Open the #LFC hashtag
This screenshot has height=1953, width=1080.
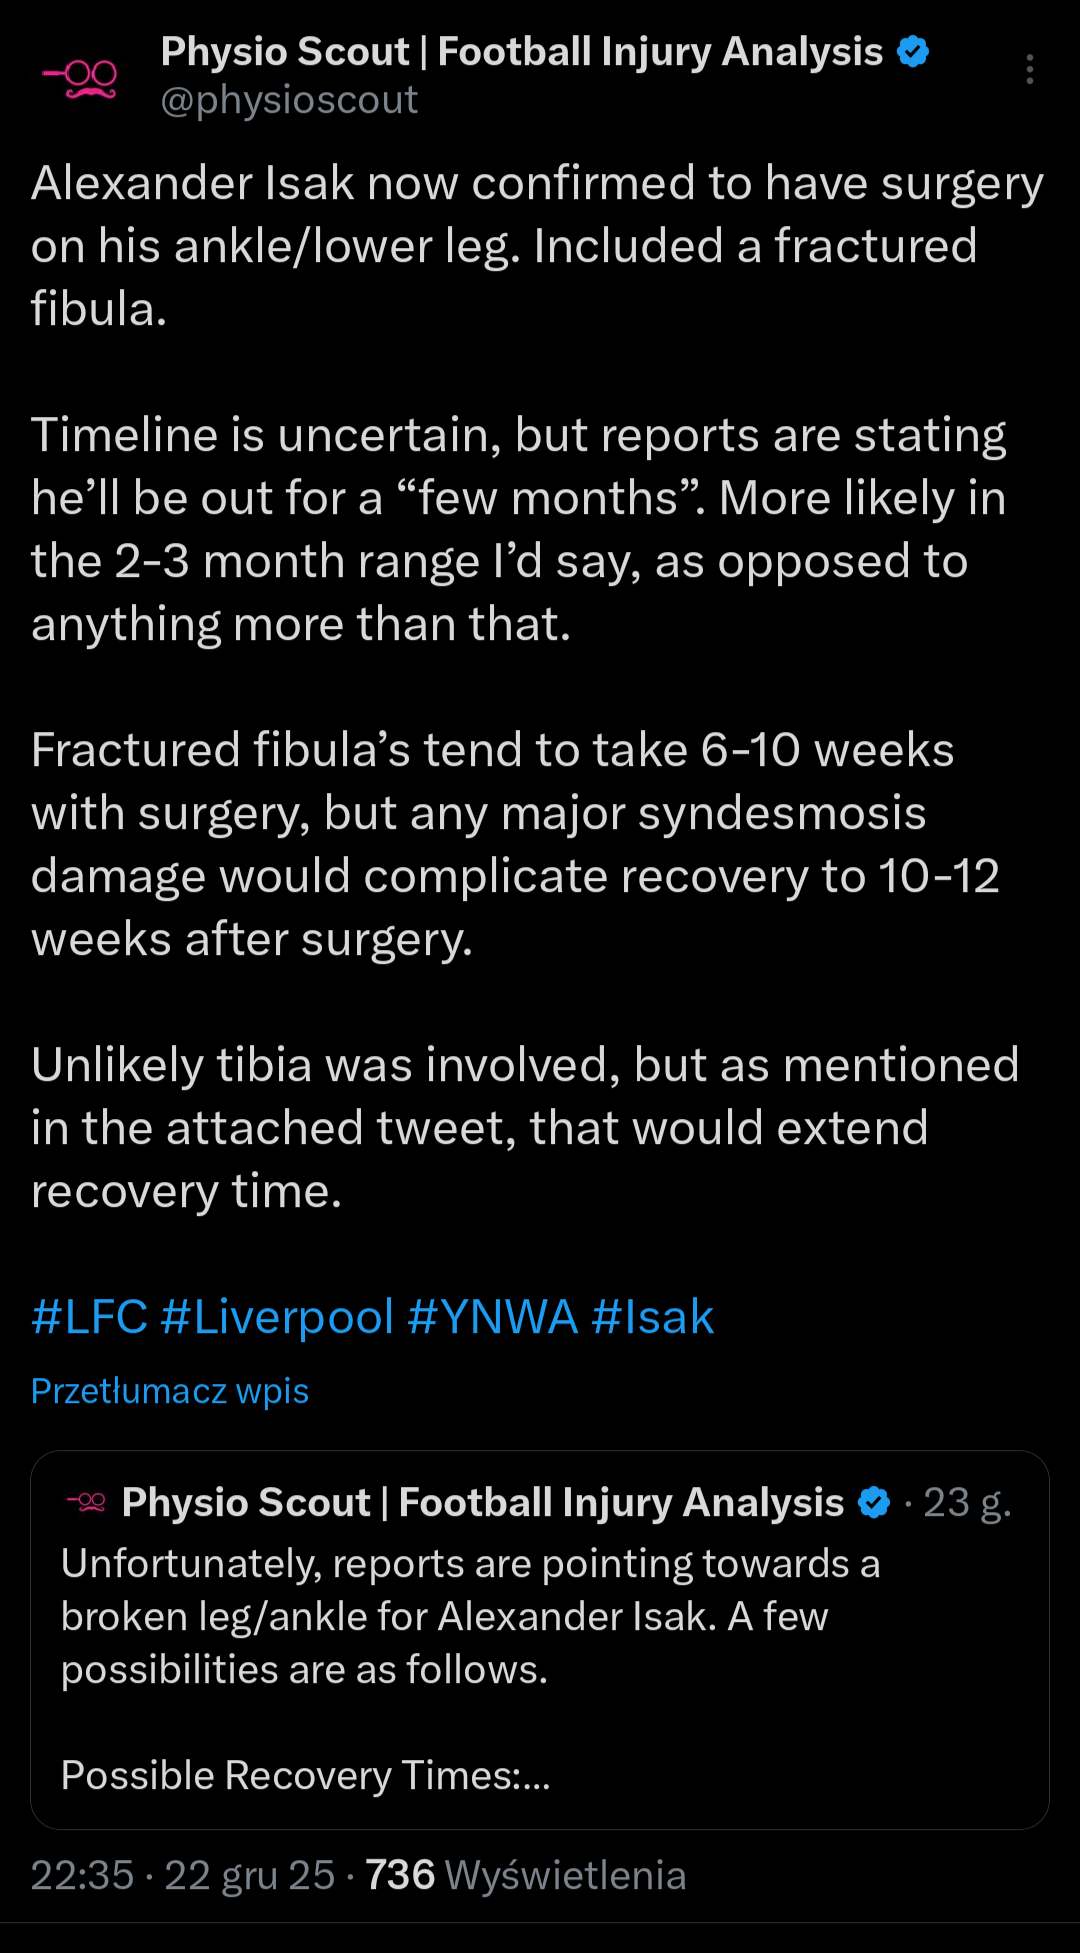[x=89, y=1317]
